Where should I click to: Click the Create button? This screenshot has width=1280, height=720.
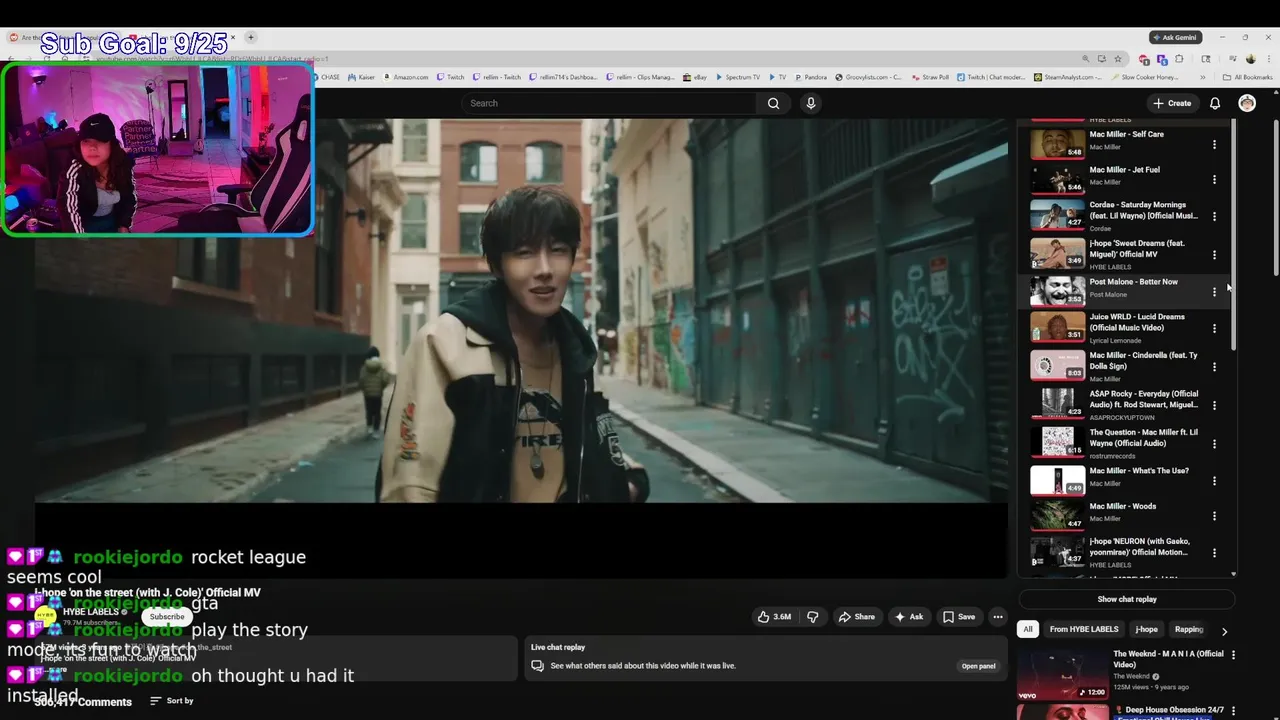pos(1172,103)
